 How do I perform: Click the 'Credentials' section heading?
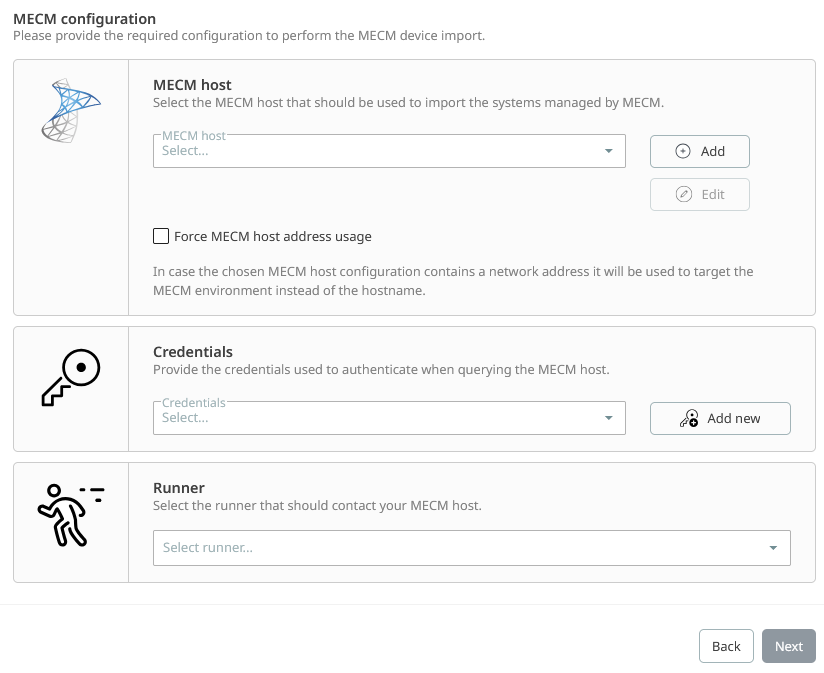coord(193,352)
